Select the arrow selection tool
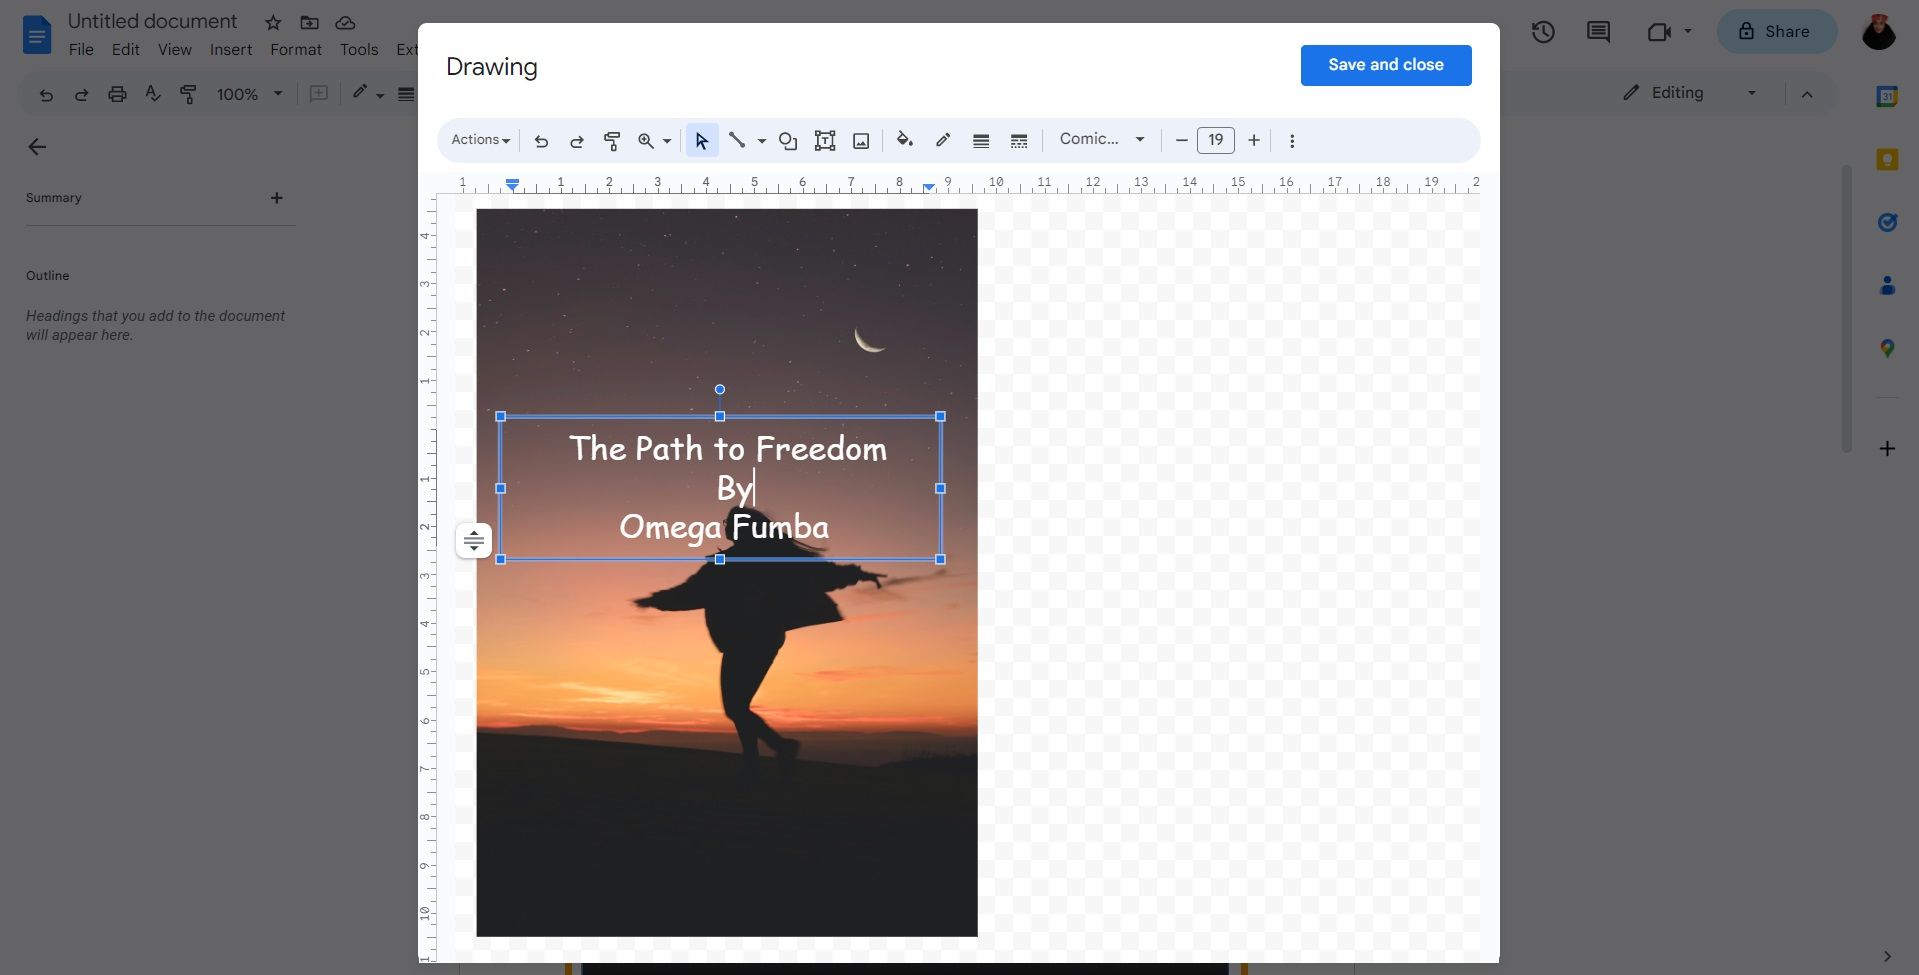This screenshot has width=1919, height=975. [701, 140]
